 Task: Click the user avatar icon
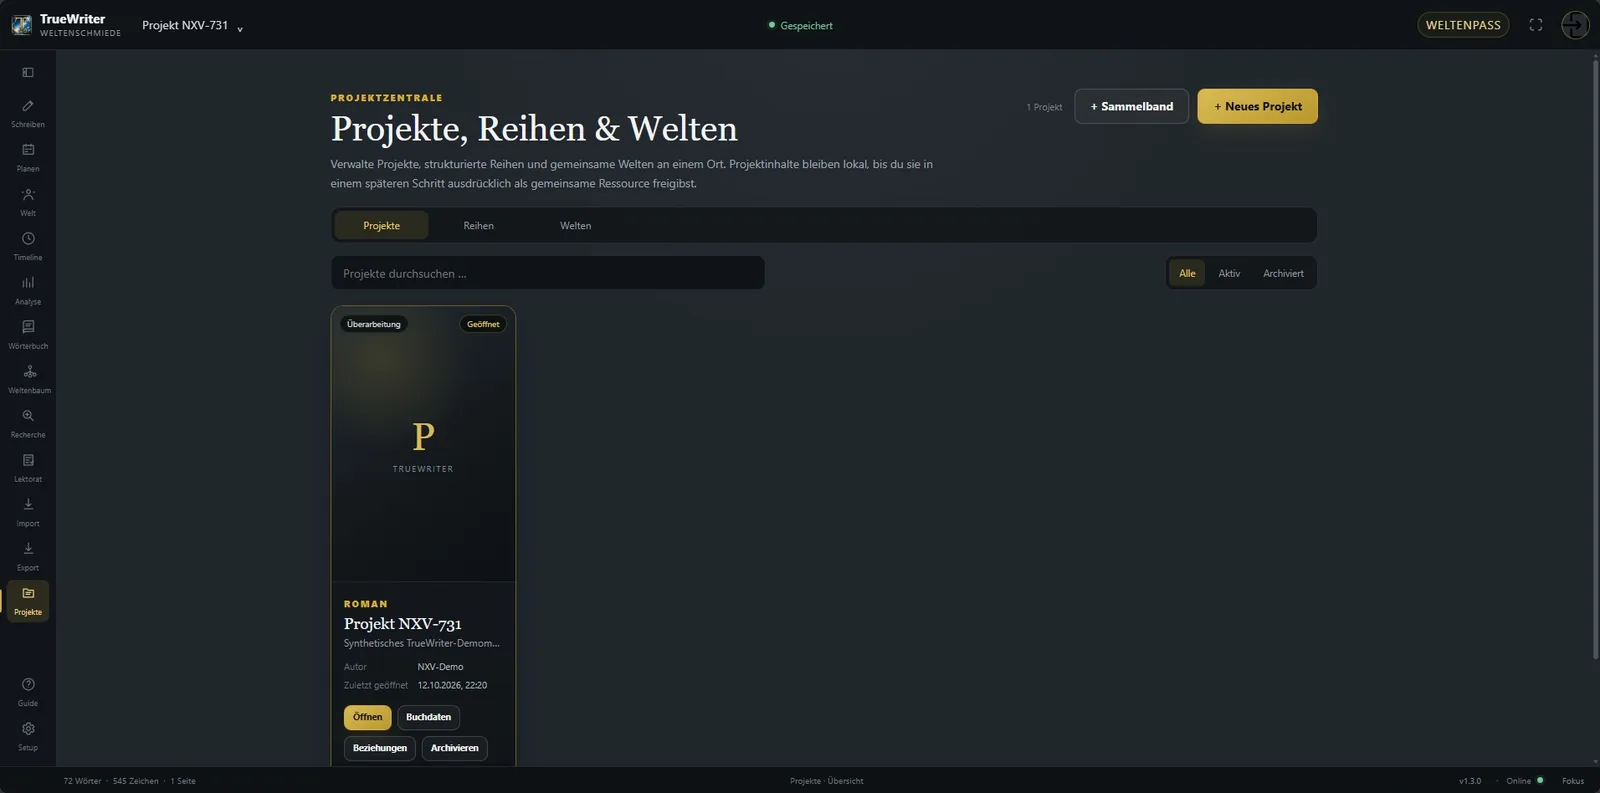click(x=1575, y=25)
